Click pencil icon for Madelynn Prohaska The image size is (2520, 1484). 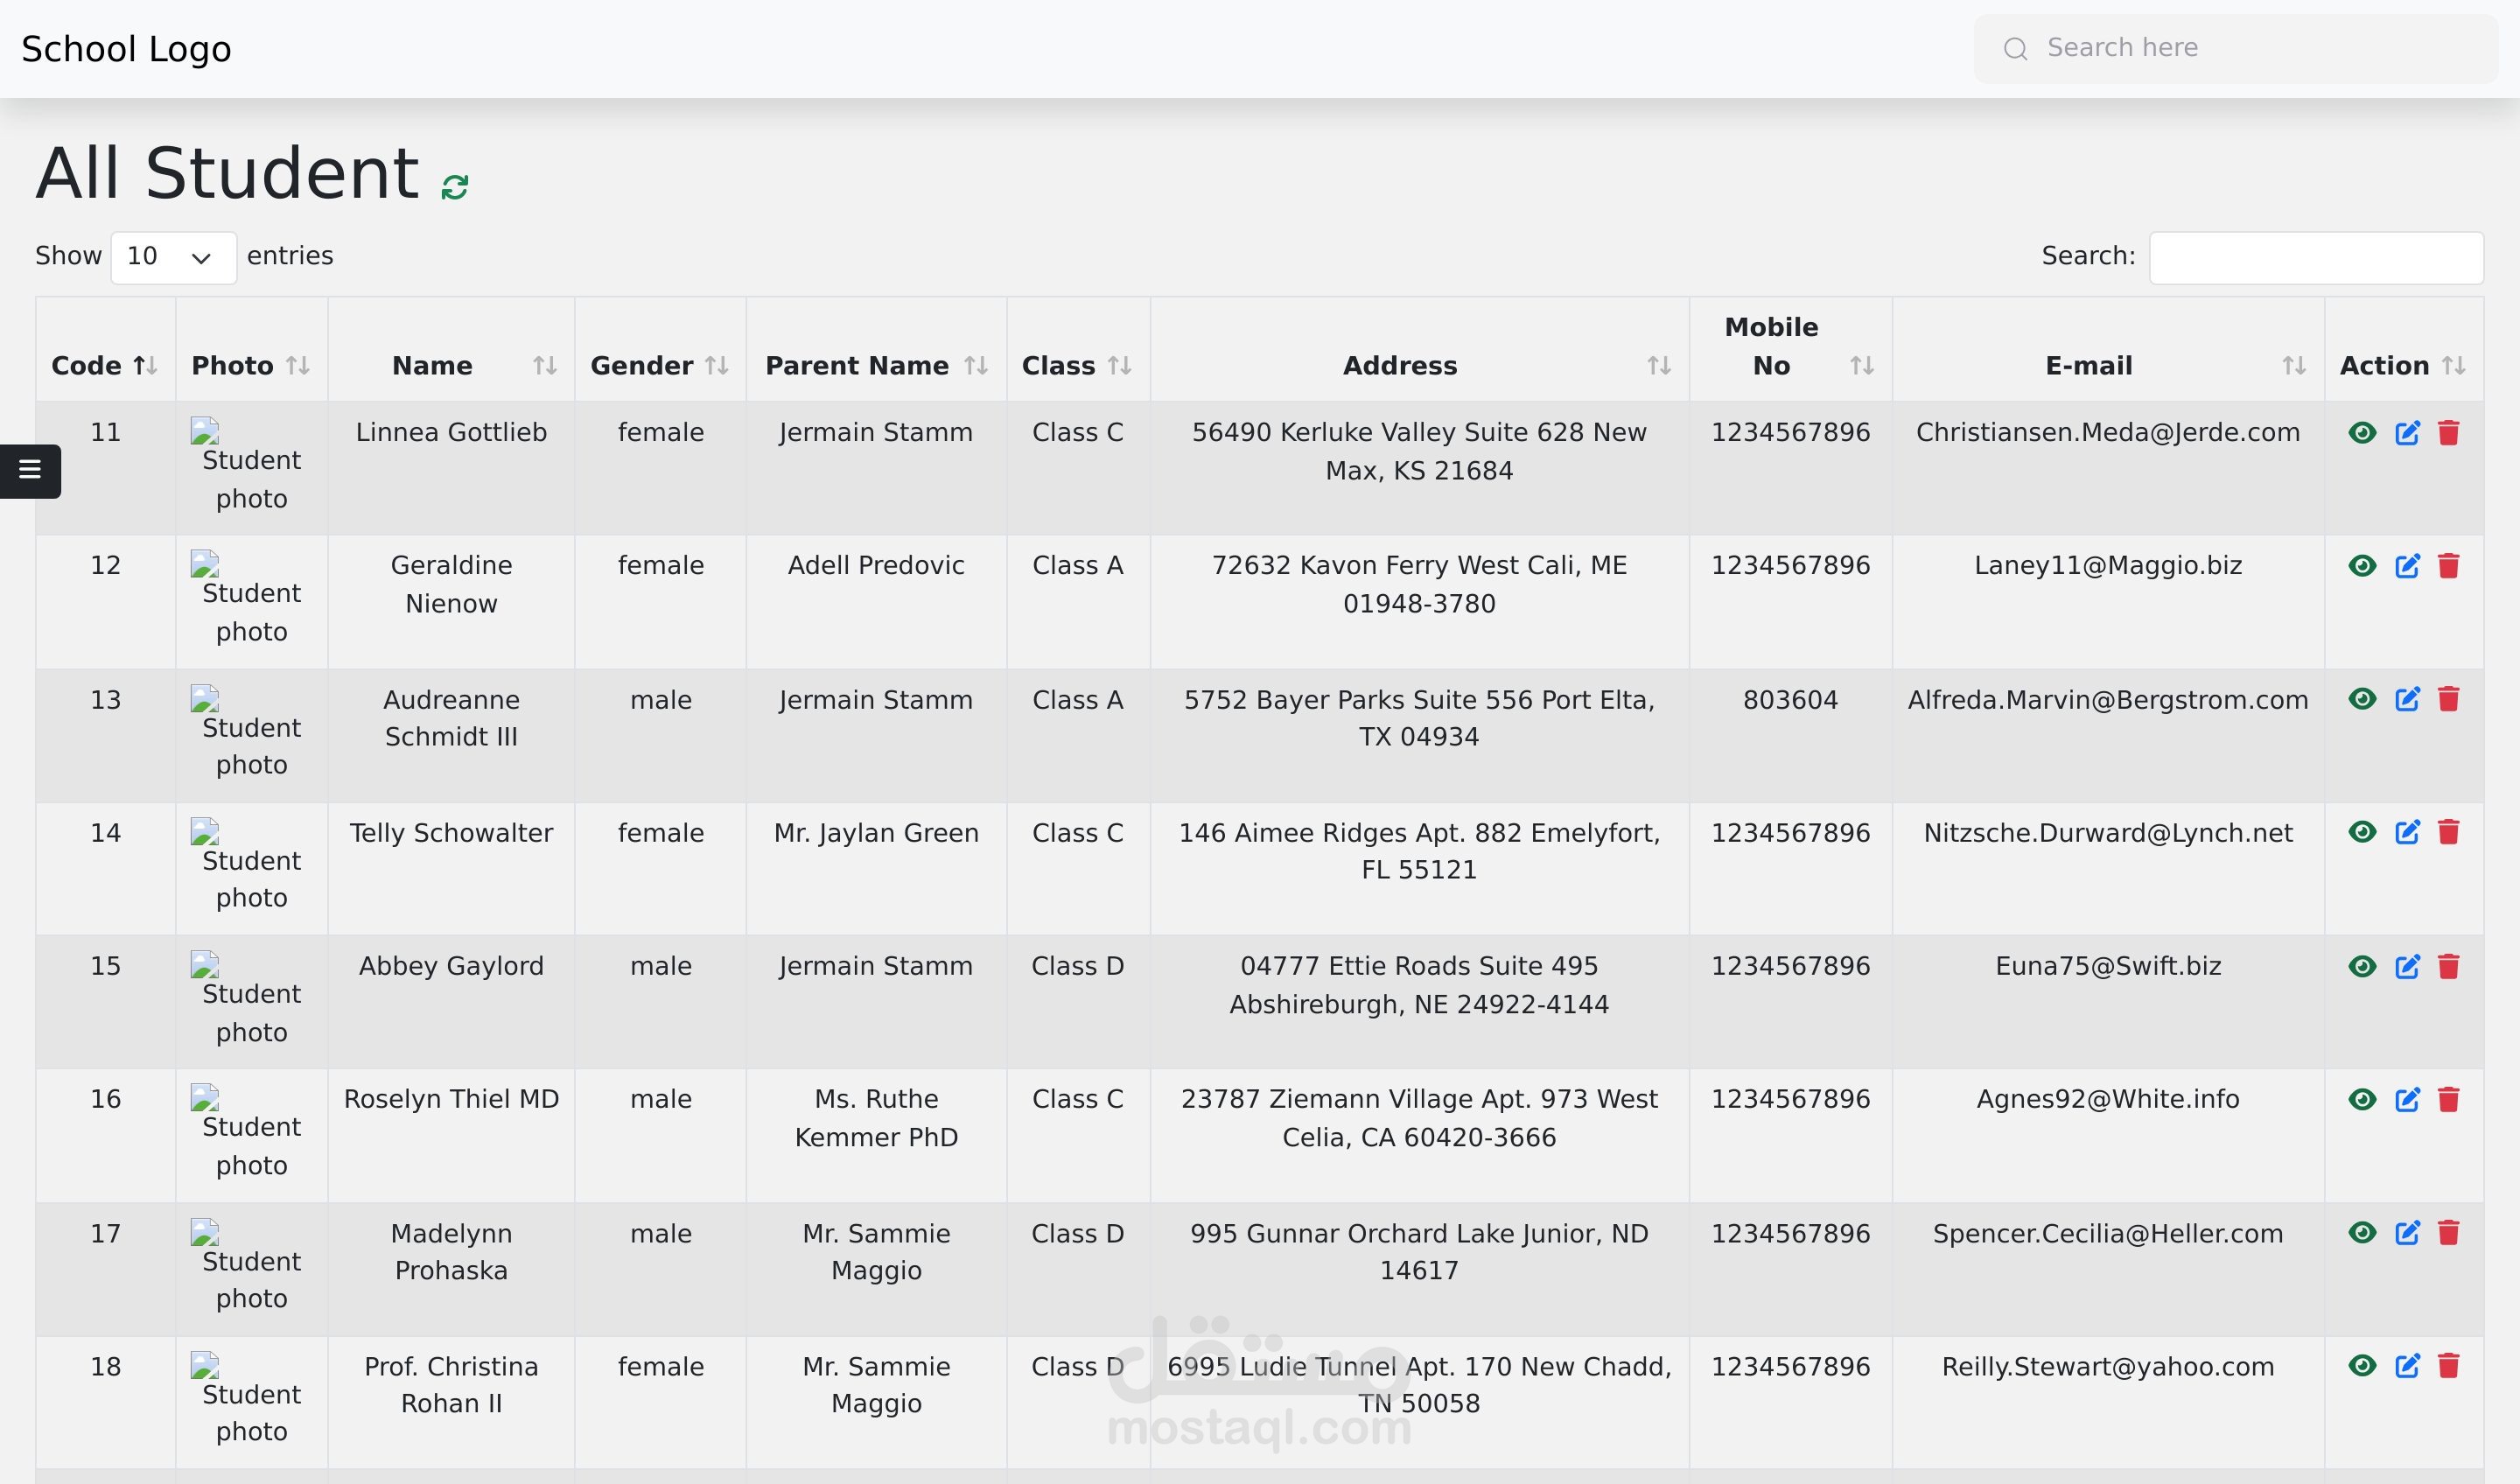2407,1233
